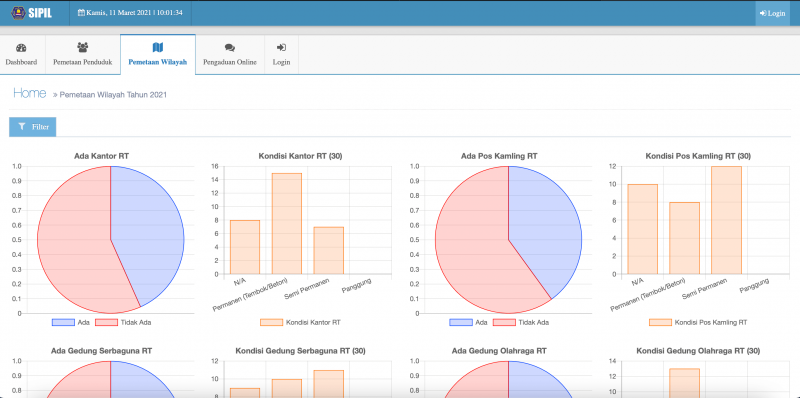Toggle Ada legend in Ada Pos Kamling RT chart
The width and height of the screenshot is (800, 398).
click(468, 322)
